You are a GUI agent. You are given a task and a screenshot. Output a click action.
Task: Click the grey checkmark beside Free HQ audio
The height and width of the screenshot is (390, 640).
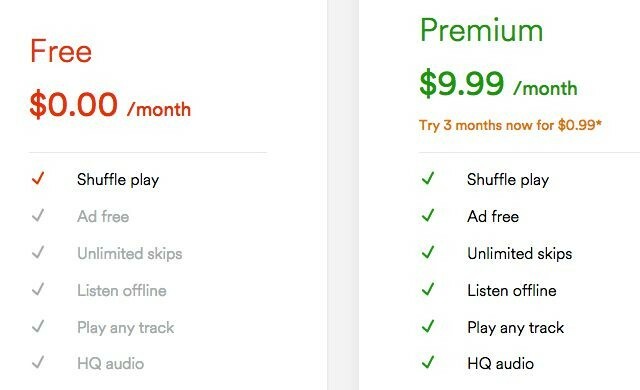[38, 362]
